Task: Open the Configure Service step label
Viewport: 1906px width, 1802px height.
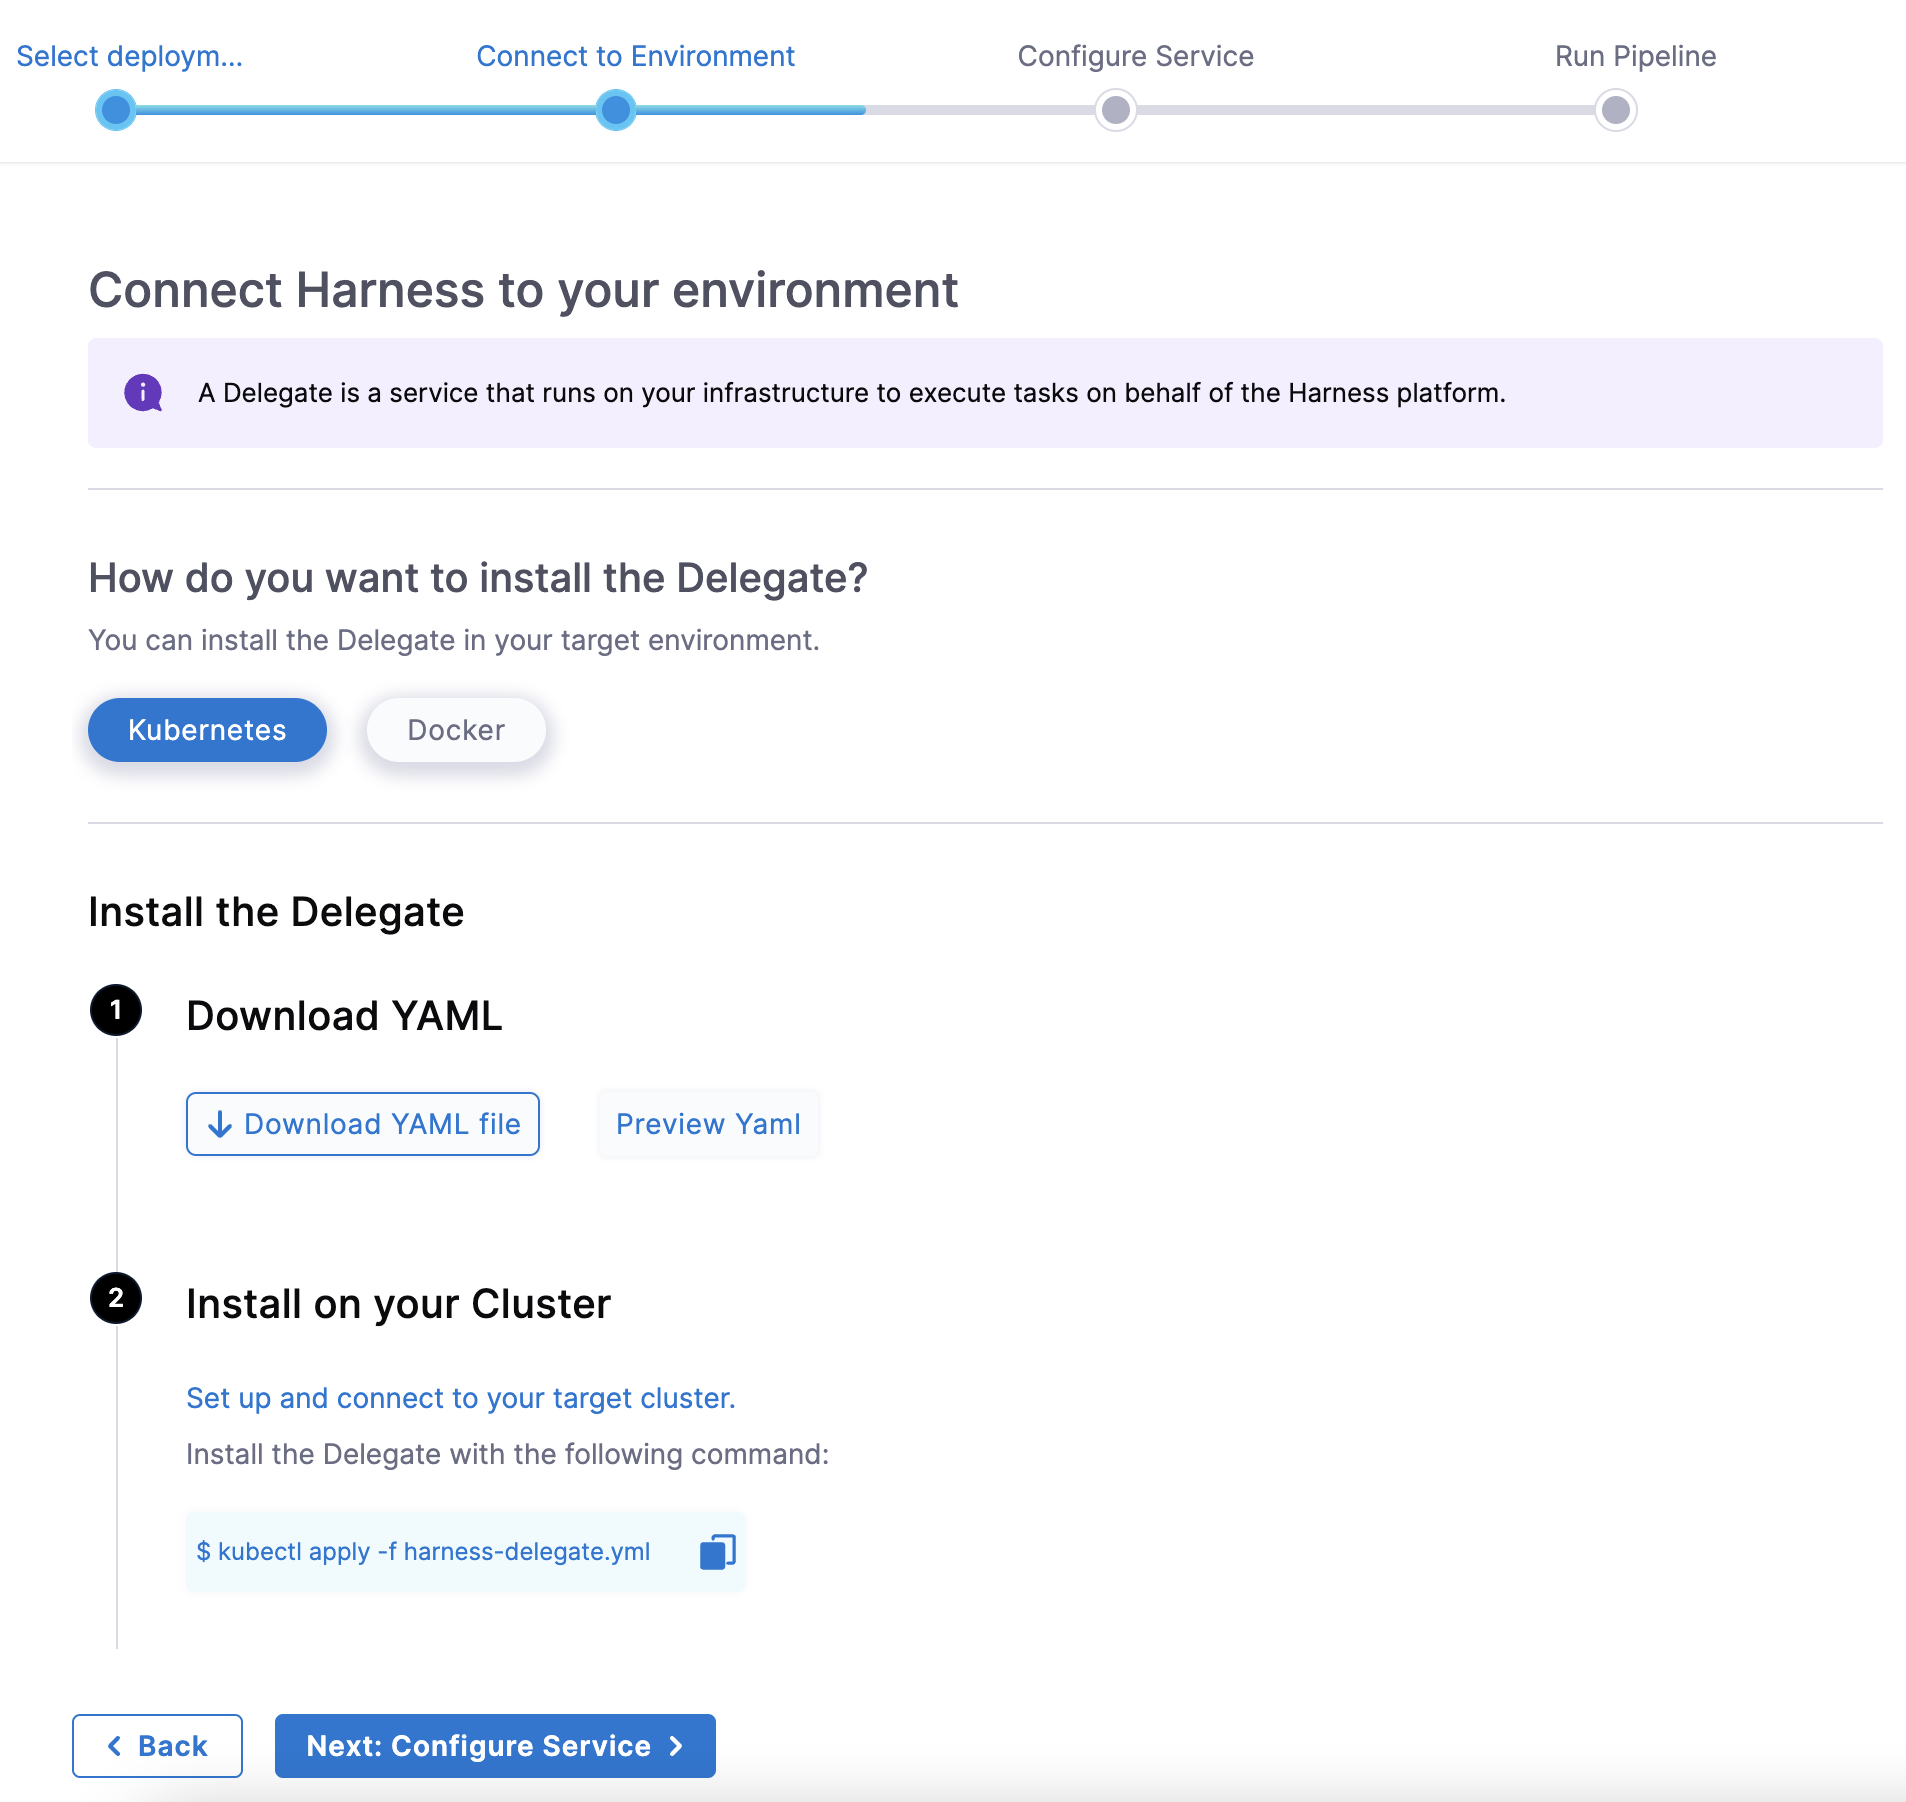Action: (x=1135, y=56)
